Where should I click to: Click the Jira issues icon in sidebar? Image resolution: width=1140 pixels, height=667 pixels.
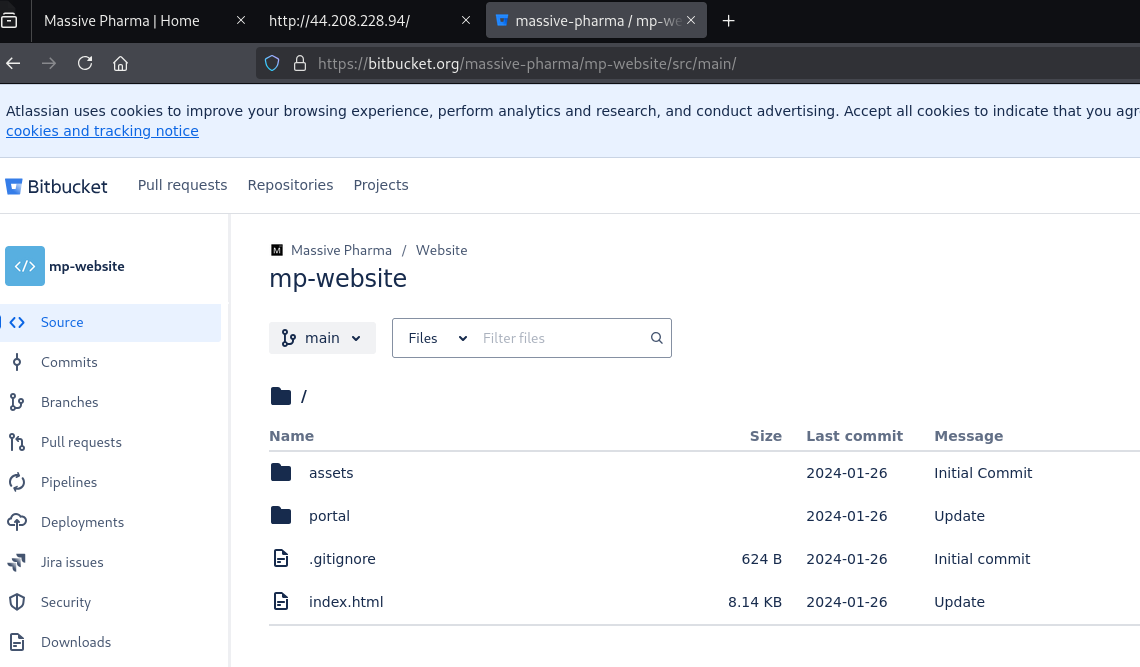pyautogui.click(x=17, y=562)
